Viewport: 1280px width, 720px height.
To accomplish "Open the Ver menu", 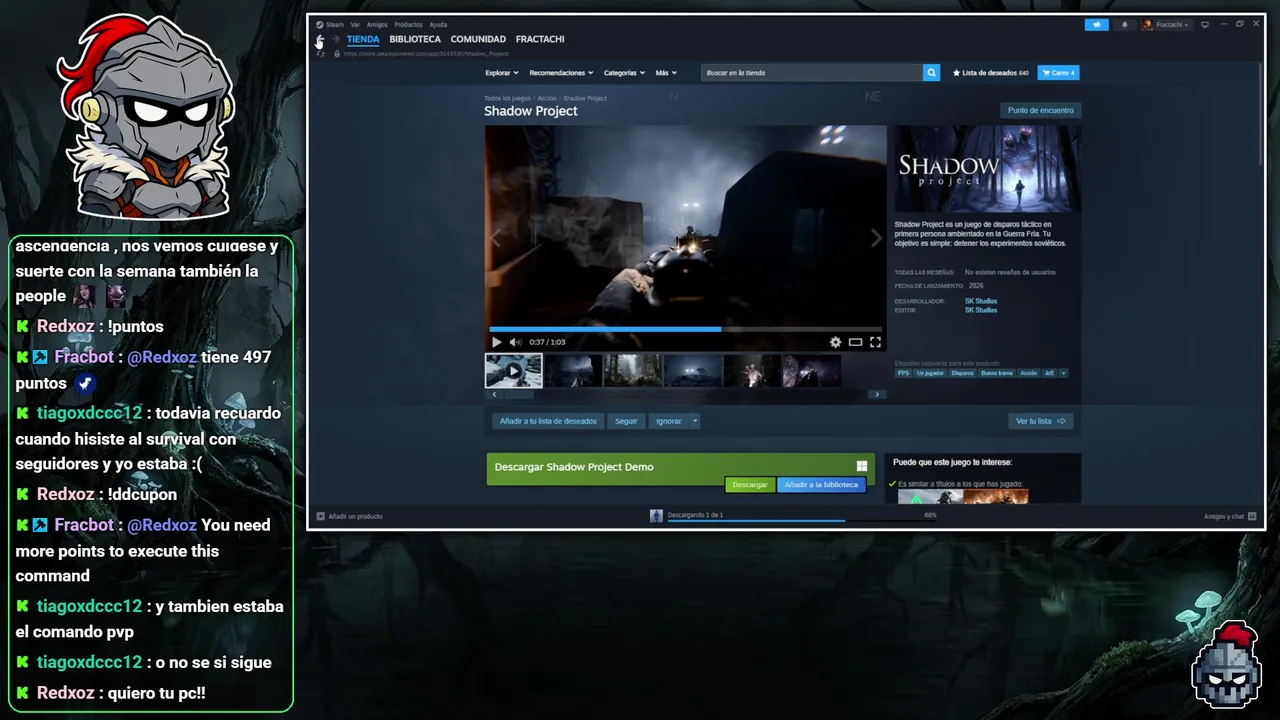I will pos(355,25).
